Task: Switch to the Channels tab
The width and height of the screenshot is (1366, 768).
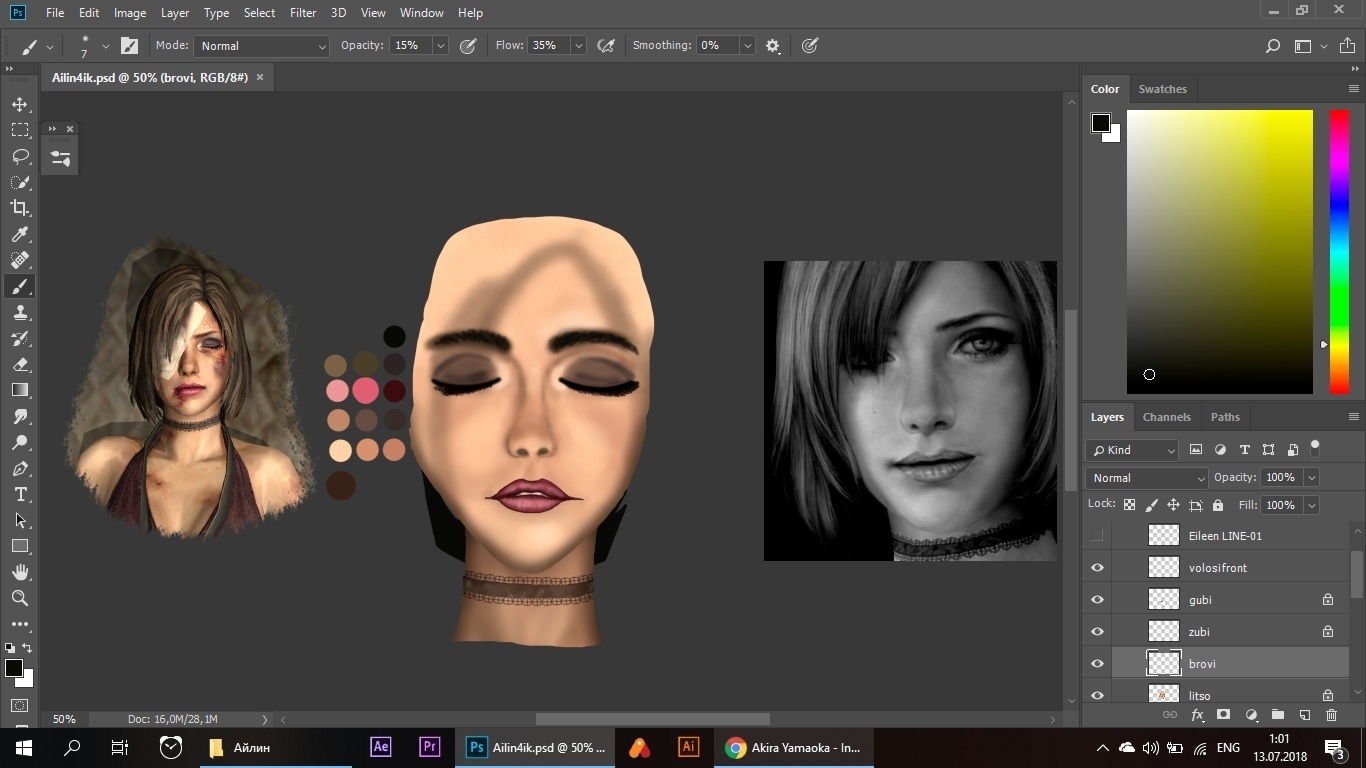Action: [1166, 417]
